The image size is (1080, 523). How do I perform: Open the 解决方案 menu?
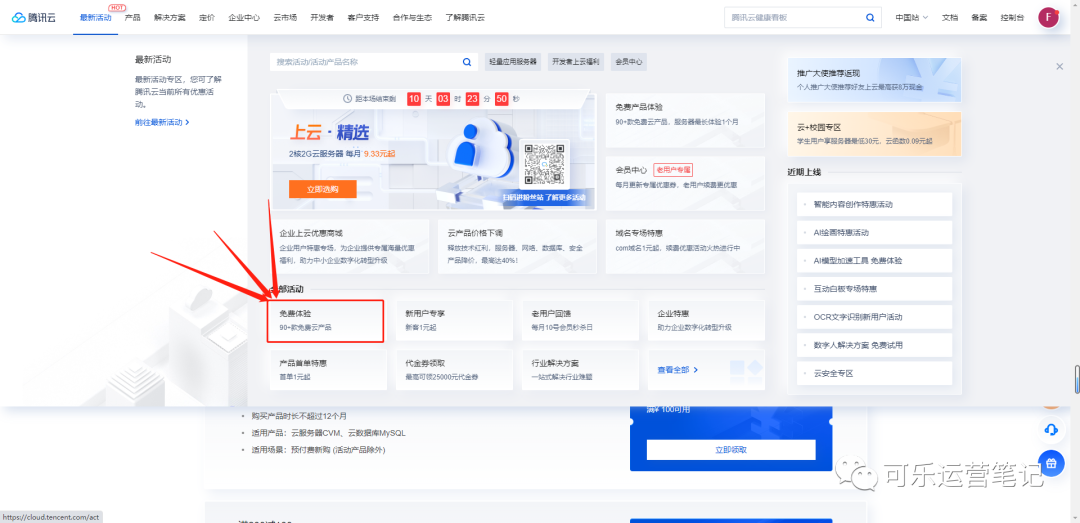169,17
